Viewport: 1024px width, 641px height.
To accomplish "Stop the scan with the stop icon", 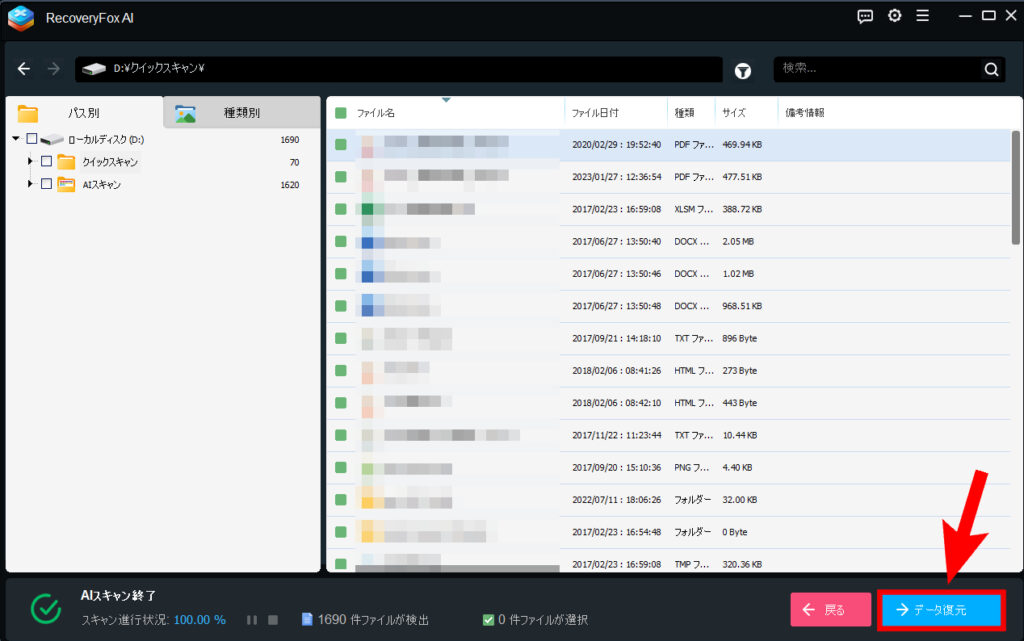I will click(x=273, y=620).
